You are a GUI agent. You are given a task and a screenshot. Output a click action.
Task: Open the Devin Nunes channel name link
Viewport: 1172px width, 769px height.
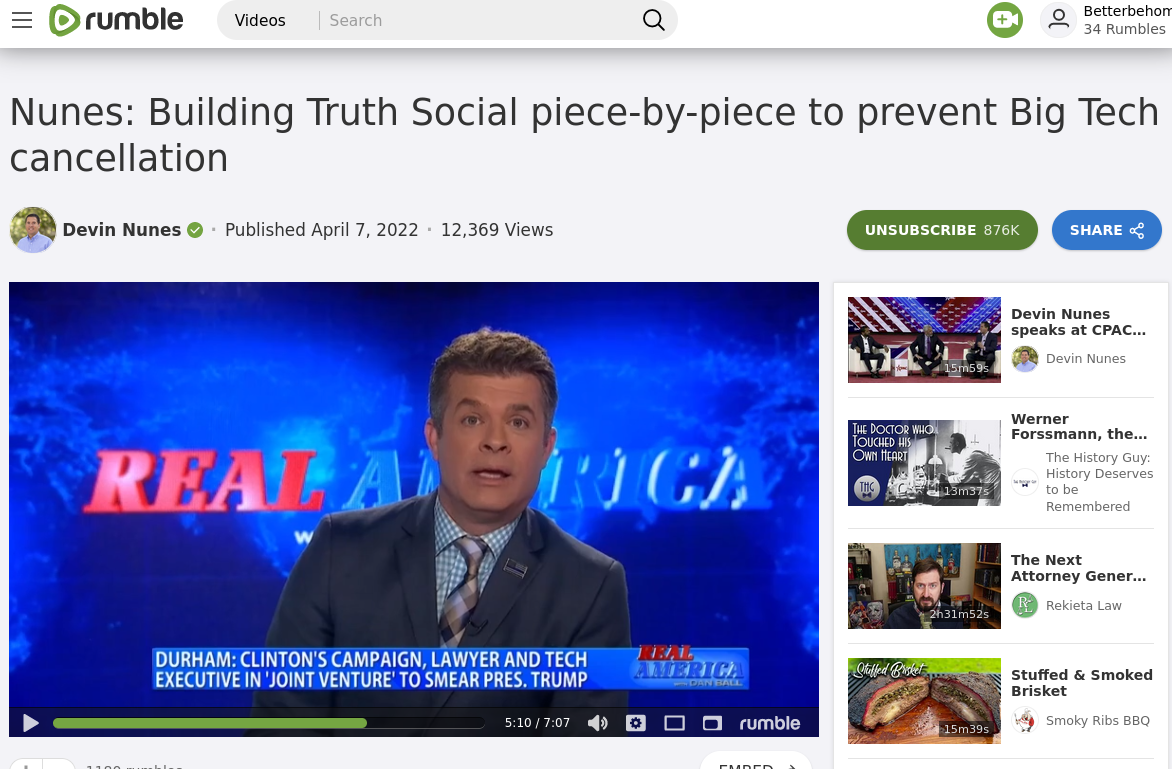tap(122, 230)
